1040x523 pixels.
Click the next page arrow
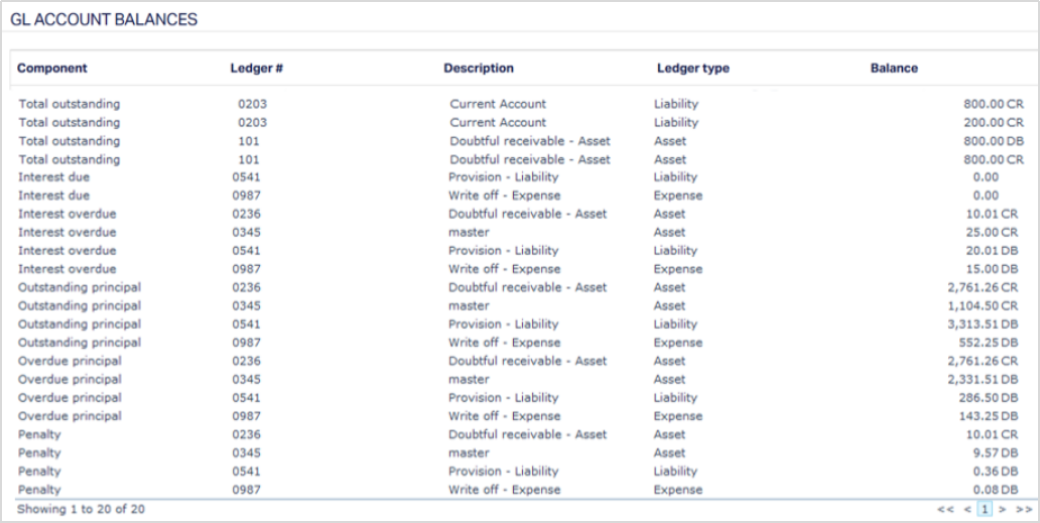[x=1002, y=509]
